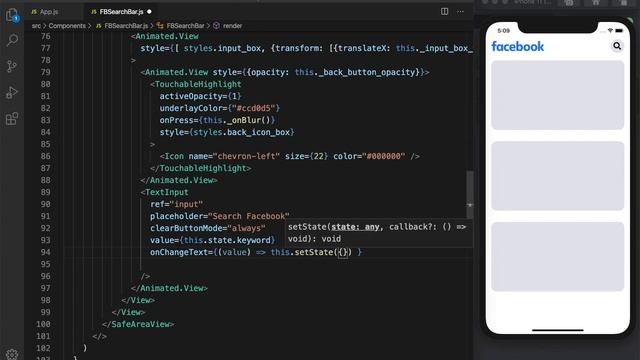The width and height of the screenshot is (640, 360).
Task: Click the onChangeText attribute on line 94
Action: point(179,252)
